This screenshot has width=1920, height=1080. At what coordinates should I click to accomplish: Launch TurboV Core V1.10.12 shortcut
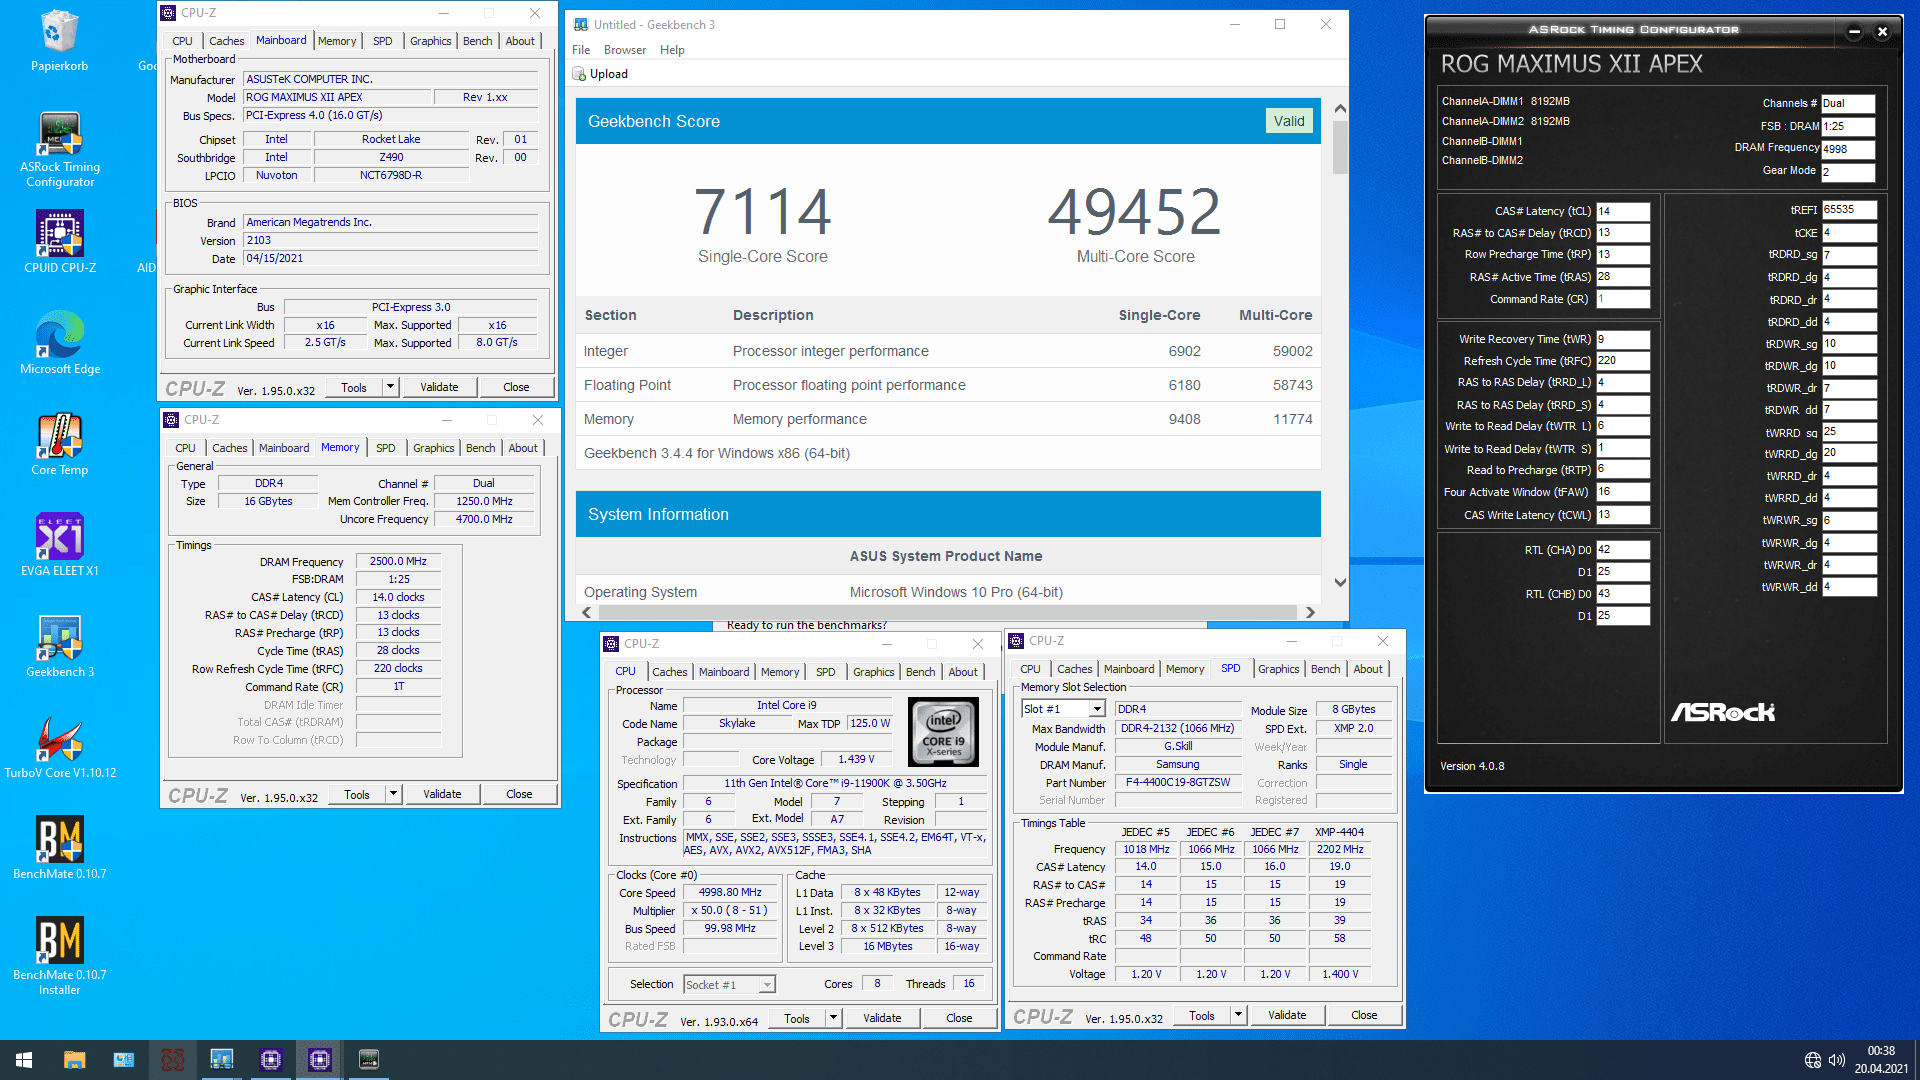60,747
